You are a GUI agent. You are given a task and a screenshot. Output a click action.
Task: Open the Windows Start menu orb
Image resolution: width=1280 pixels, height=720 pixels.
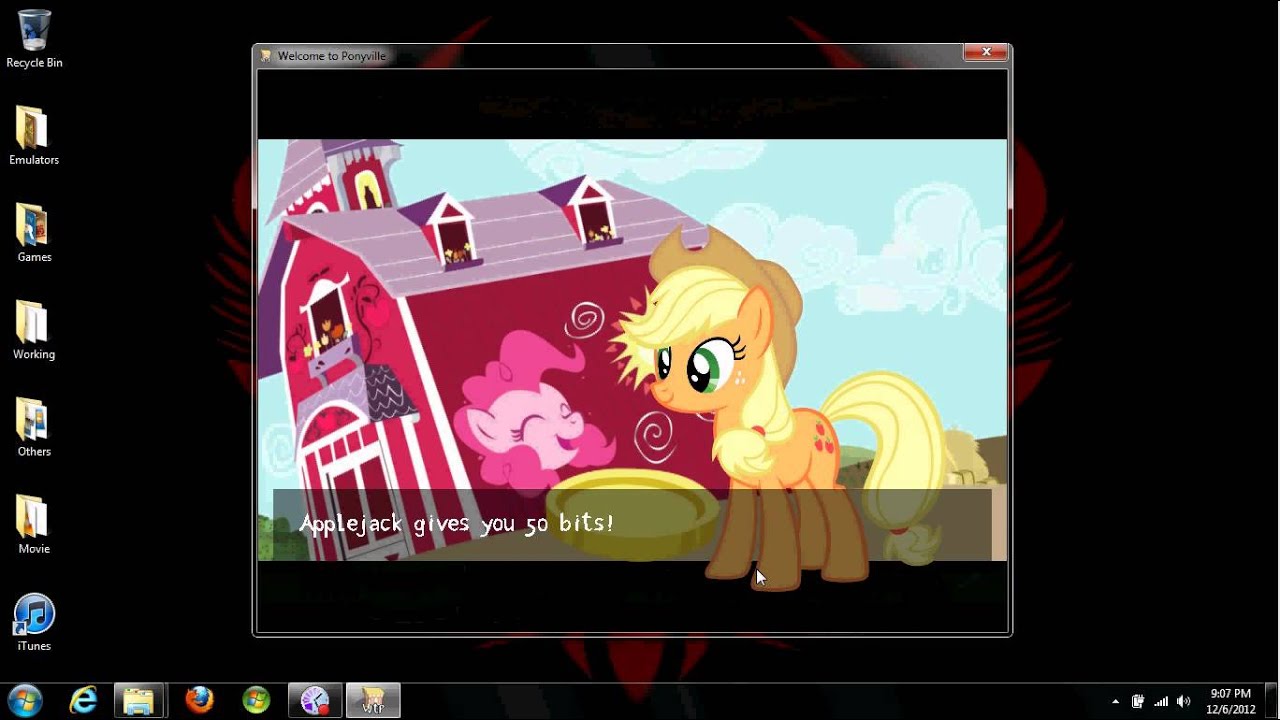(24, 700)
